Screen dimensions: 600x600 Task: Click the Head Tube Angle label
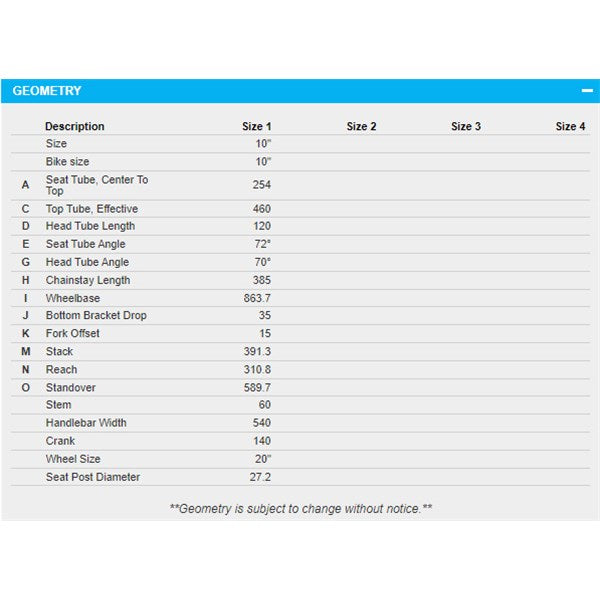[88, 262]
